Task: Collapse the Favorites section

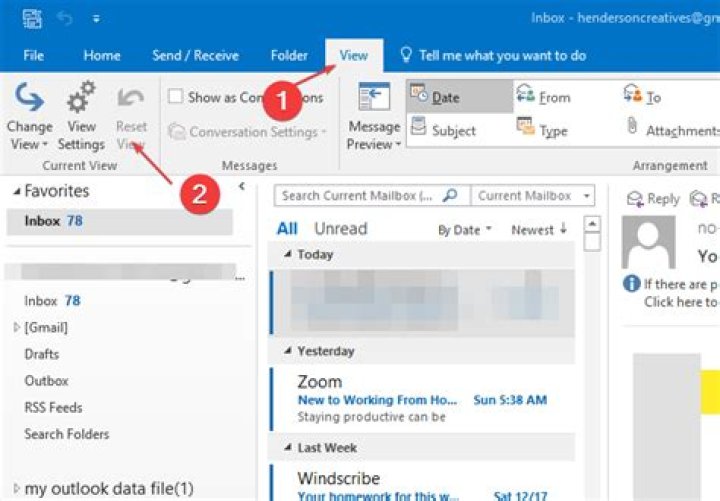Action: [15, 191]
